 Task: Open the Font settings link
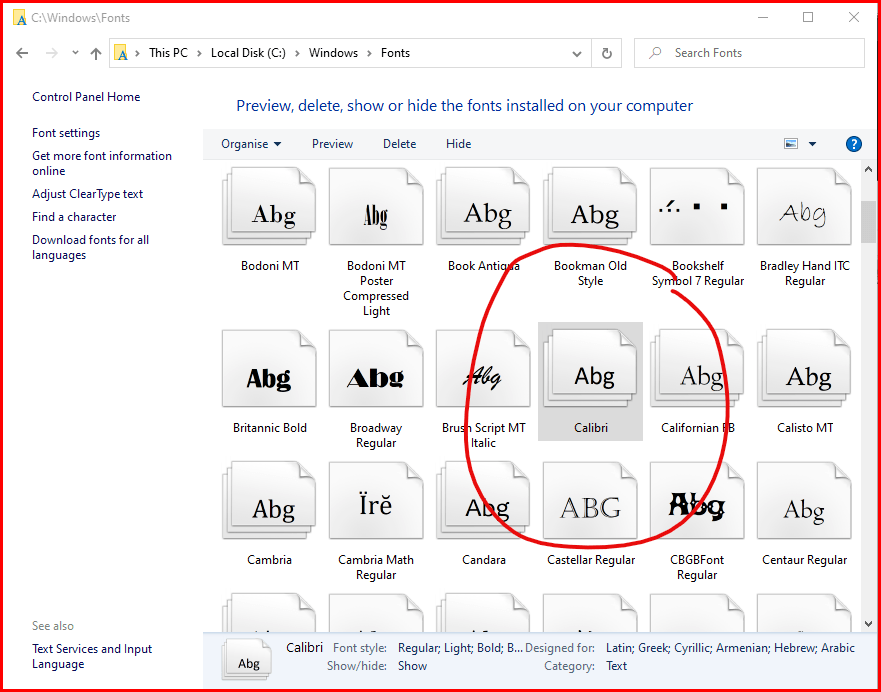click(66, 133)
